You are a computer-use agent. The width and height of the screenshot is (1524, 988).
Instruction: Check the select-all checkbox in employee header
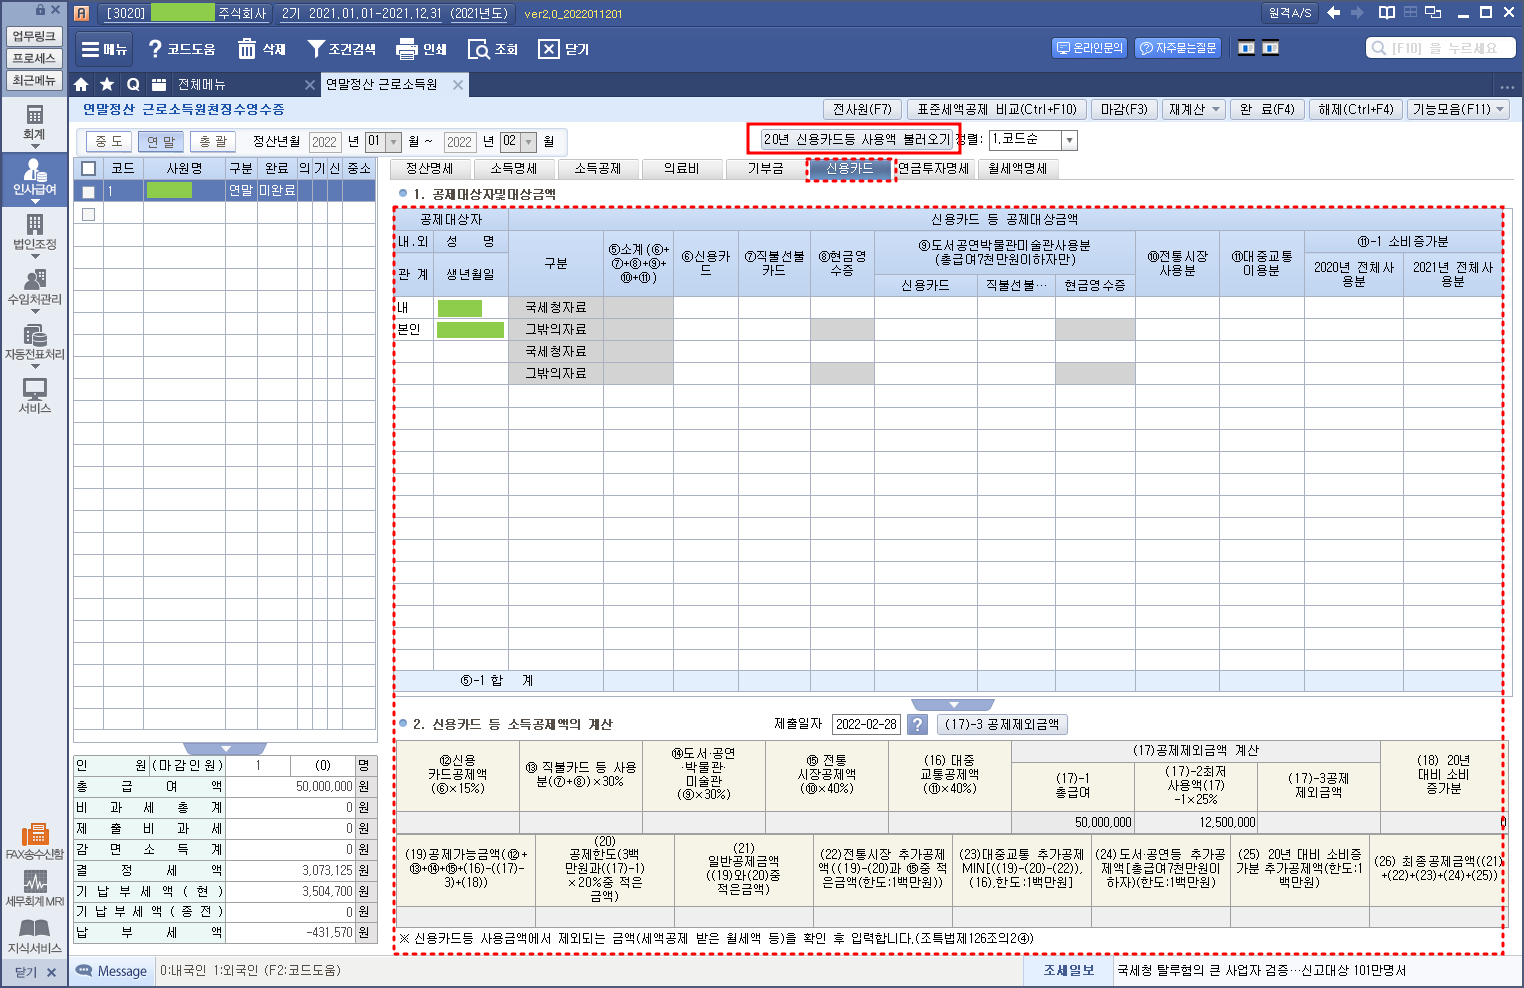(x=89, y=168)
